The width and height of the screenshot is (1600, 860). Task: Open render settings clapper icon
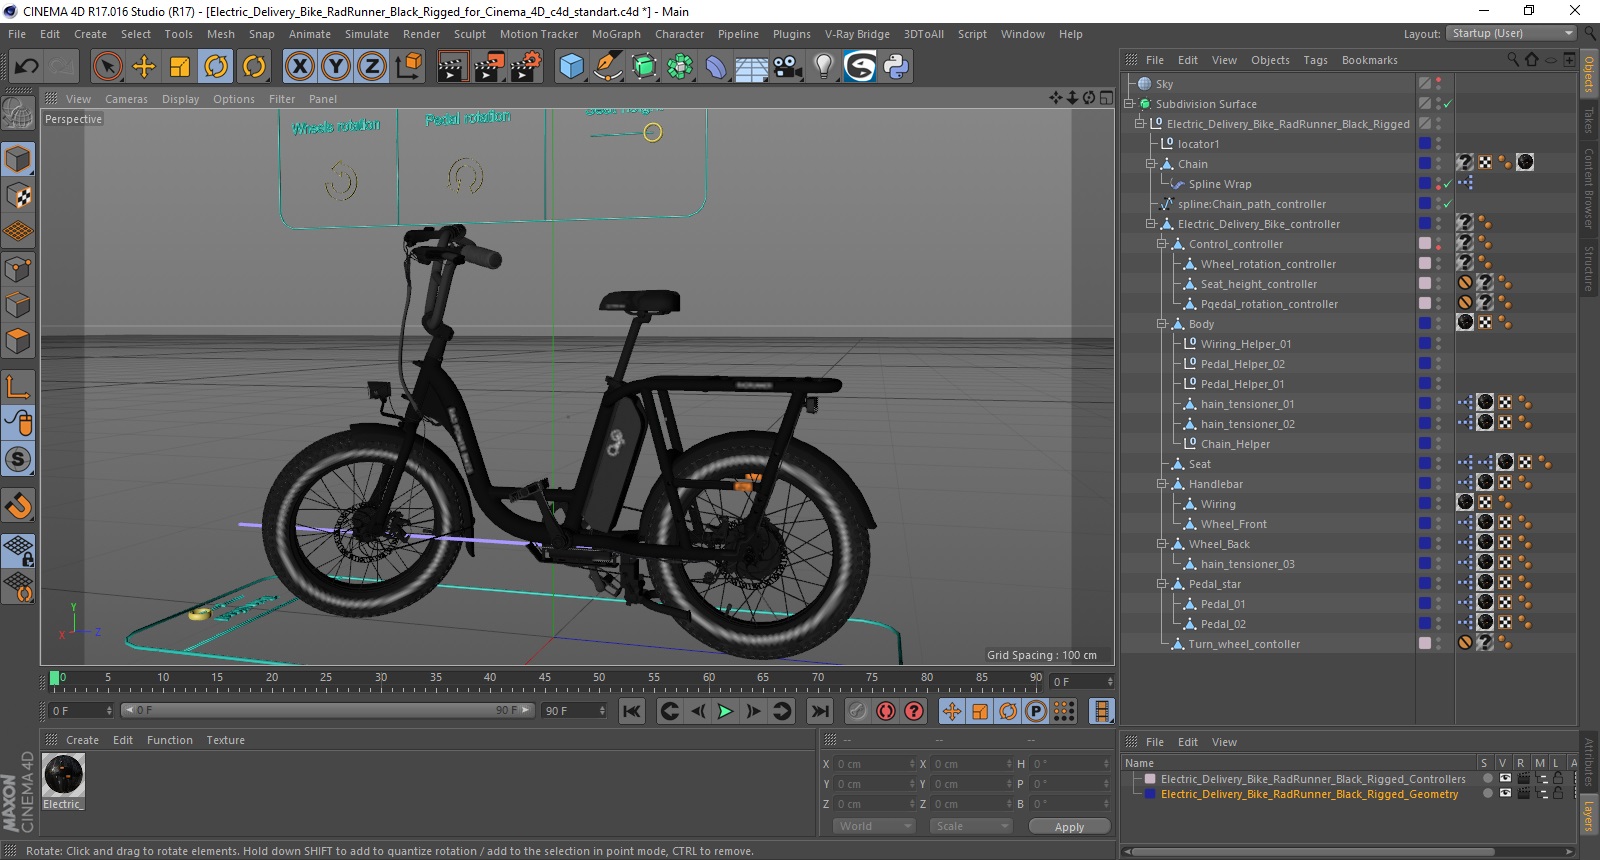pyautogui.click(x=525, y=67)
